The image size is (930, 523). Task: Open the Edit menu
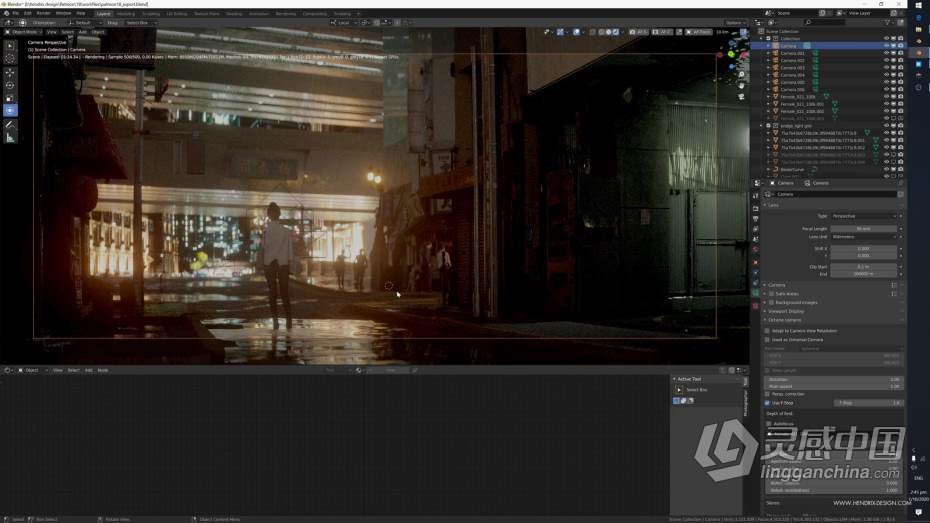pos(28,13)
